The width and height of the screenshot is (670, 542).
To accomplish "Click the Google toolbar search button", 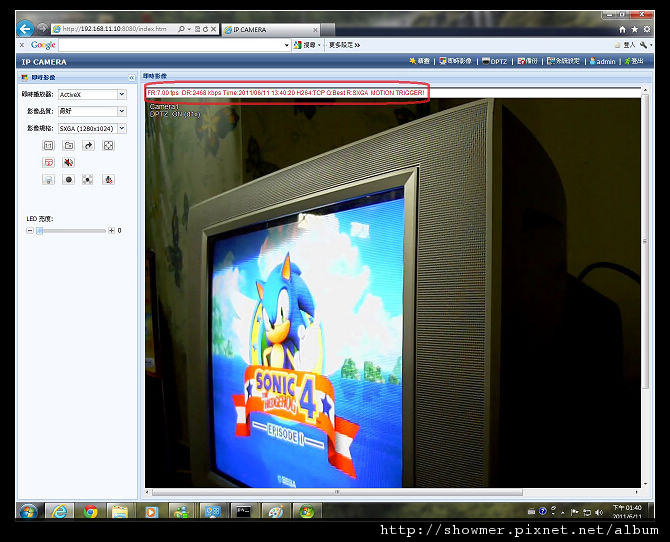I will 304,45.
